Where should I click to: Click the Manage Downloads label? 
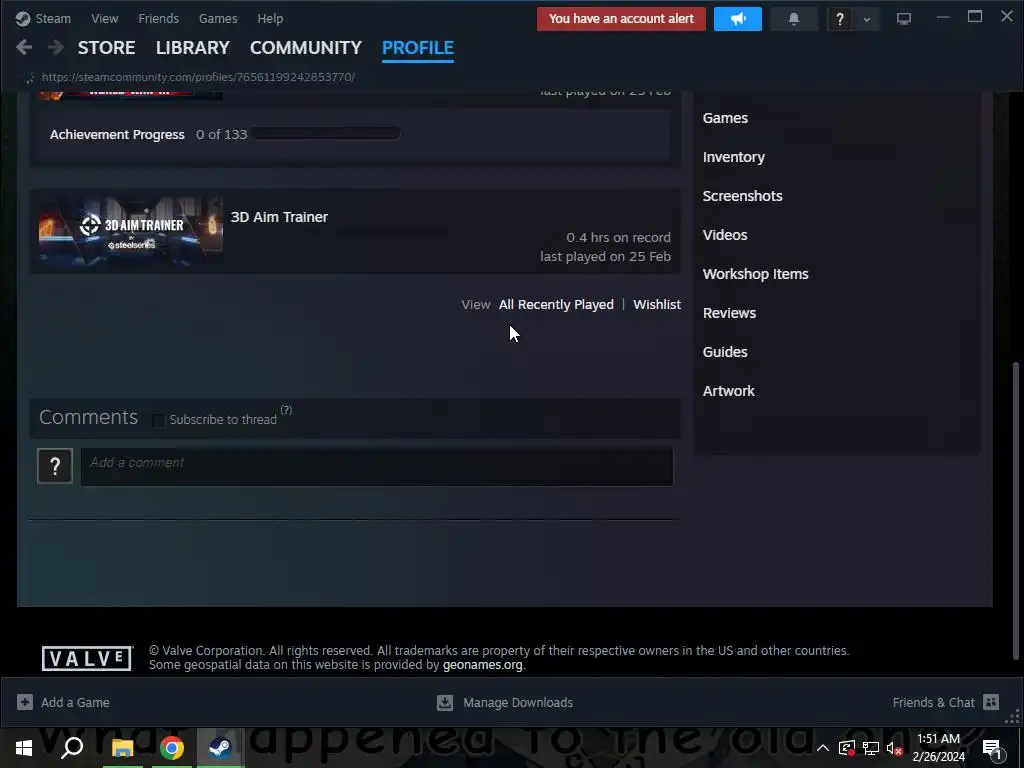(x=518, y=703)
